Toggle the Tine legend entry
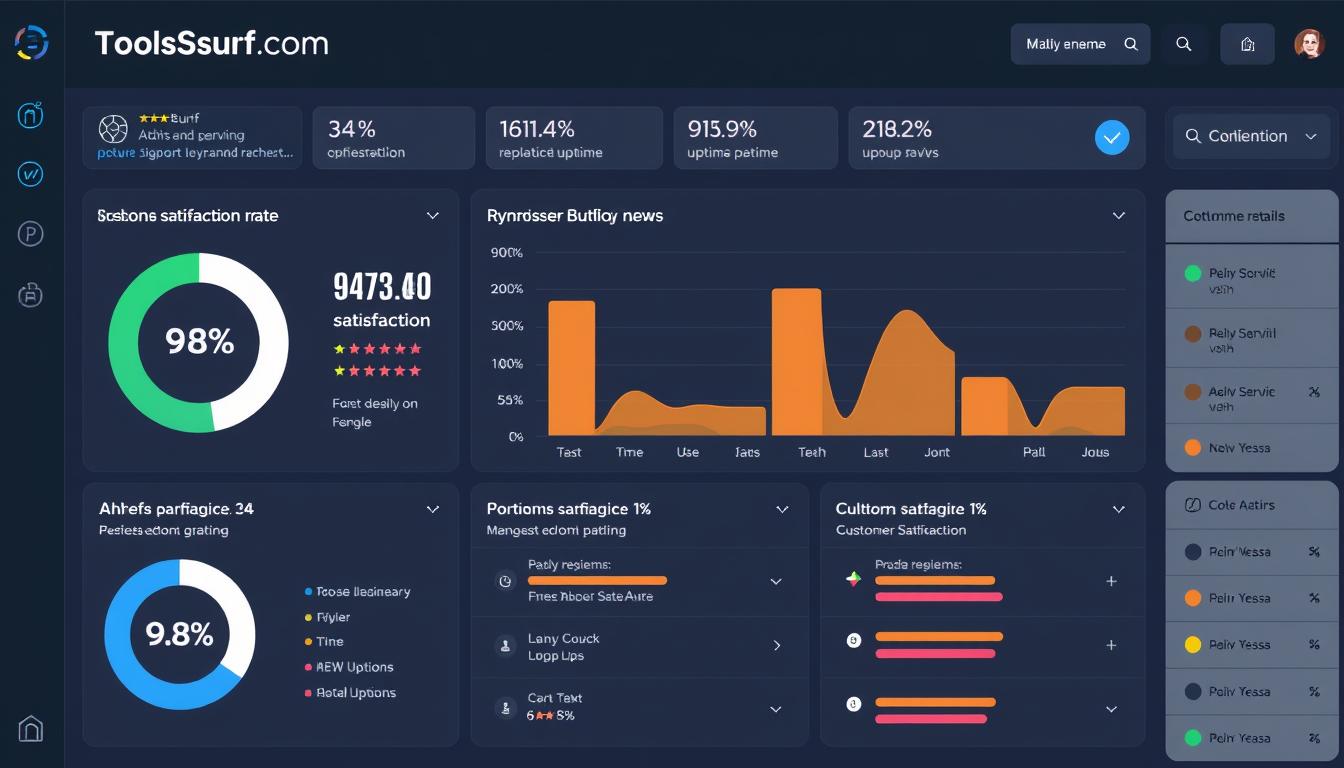 click(x=324, y=642)
